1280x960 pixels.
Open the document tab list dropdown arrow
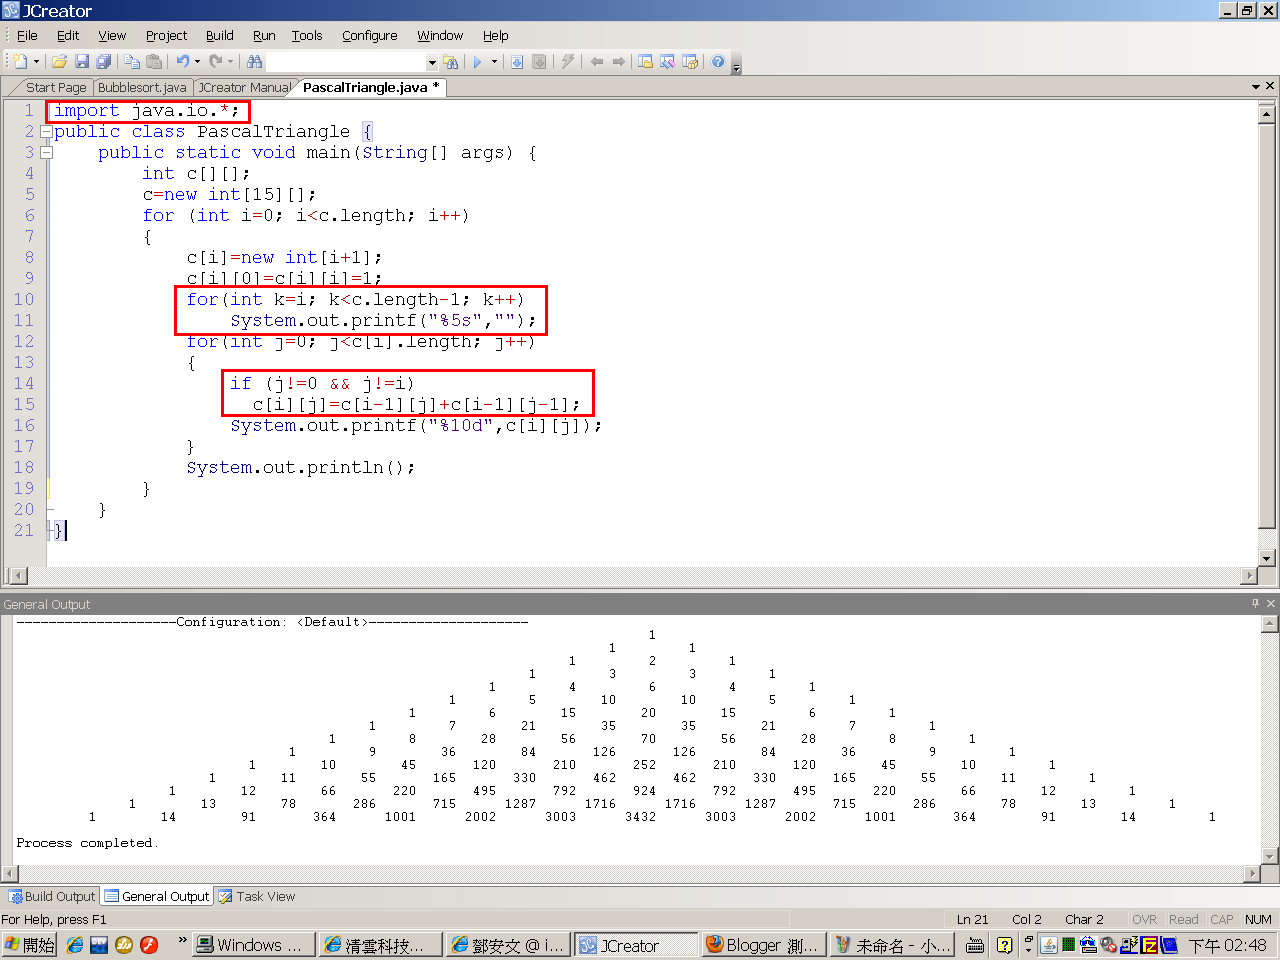(x=1256, y=87)
